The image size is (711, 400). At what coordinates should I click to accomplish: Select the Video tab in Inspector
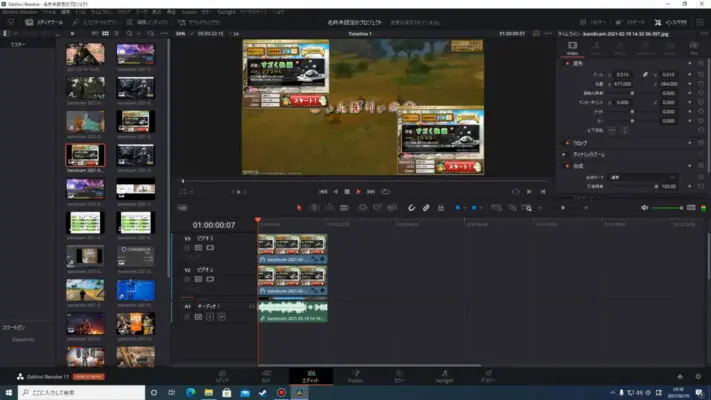click(x=572, y=48)
